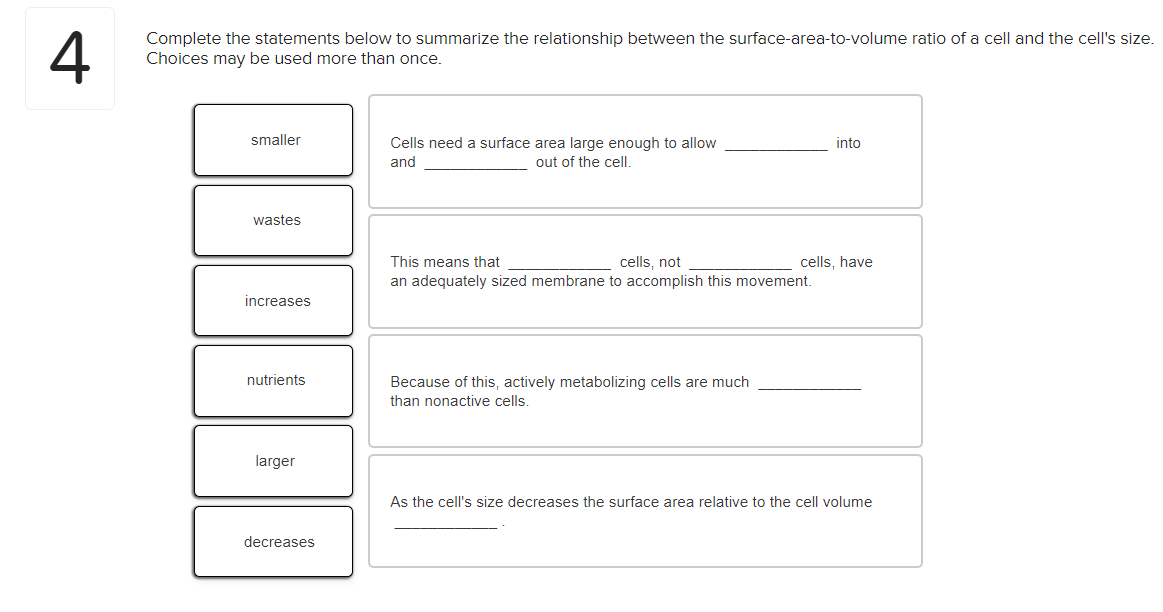Select the "larger" answer tile
The width and height of the screenshot is (1163, 612).
point(273,461)
